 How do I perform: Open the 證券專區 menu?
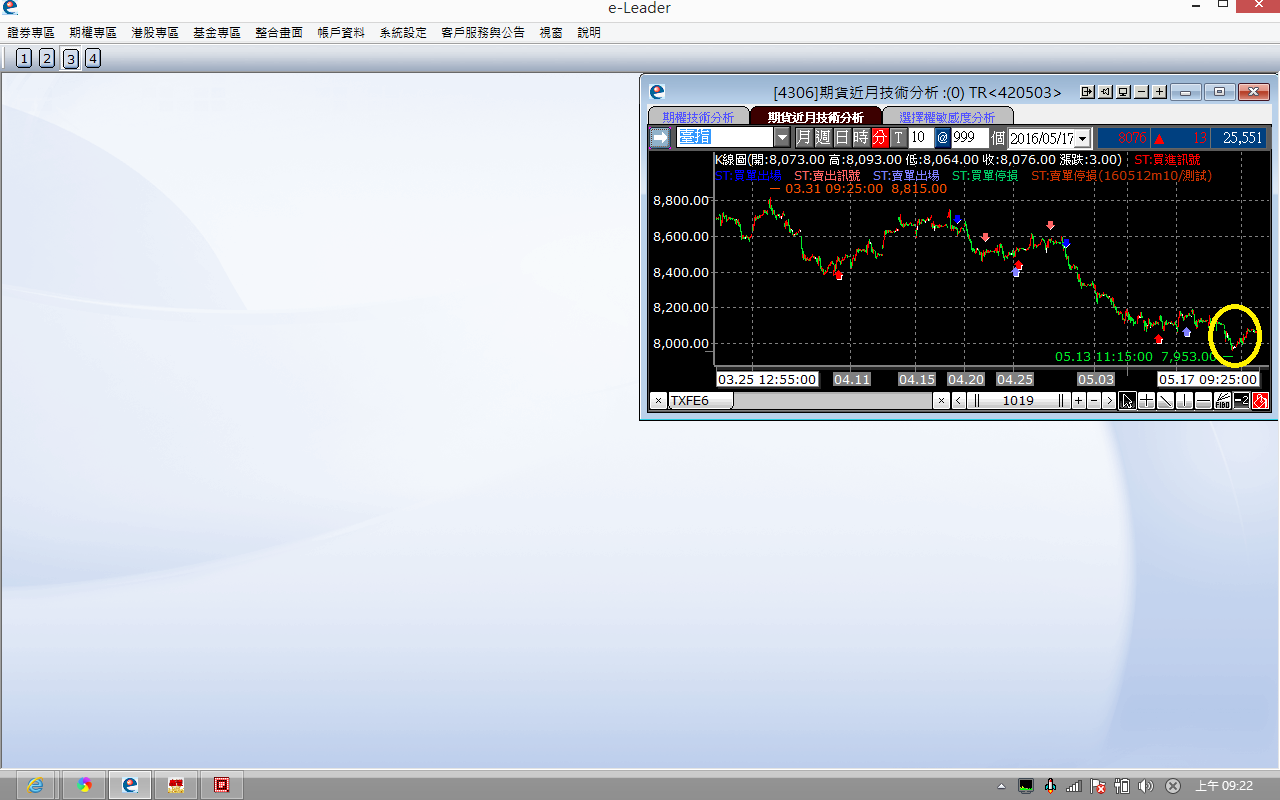coord(31,33)
